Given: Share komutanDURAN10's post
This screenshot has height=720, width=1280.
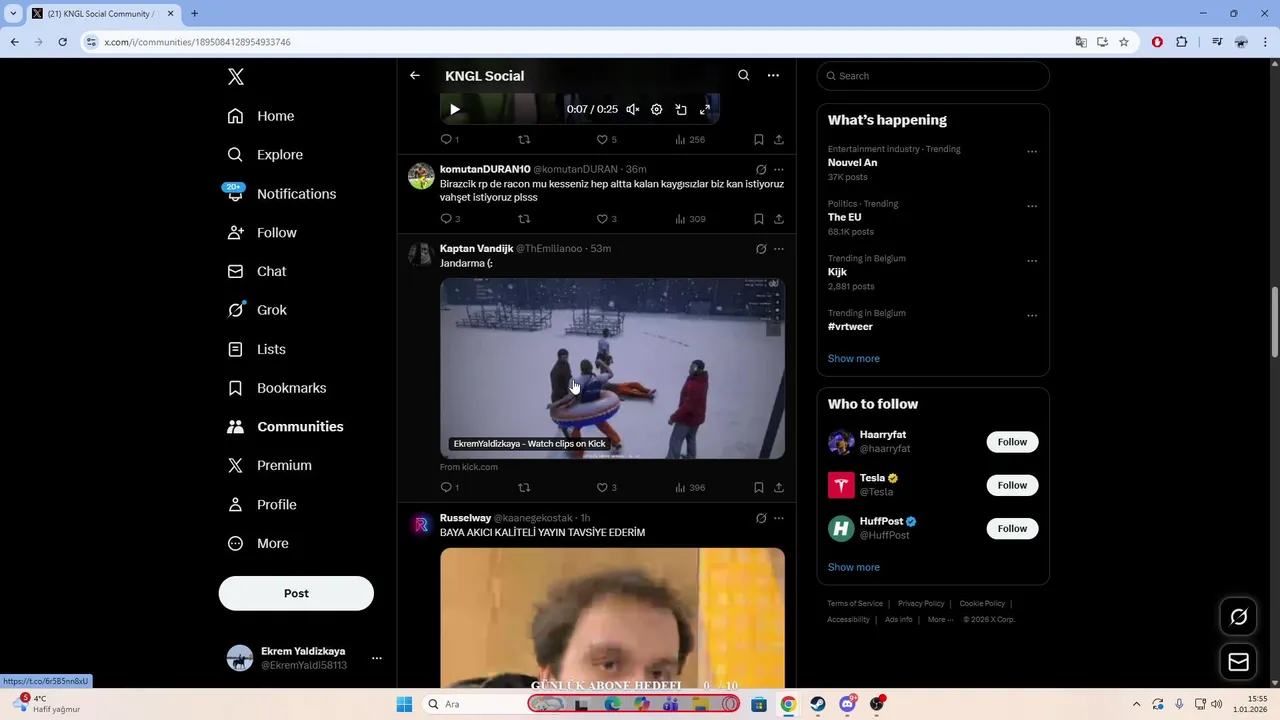Looking at the screenshot, I should tap(778, 219).
